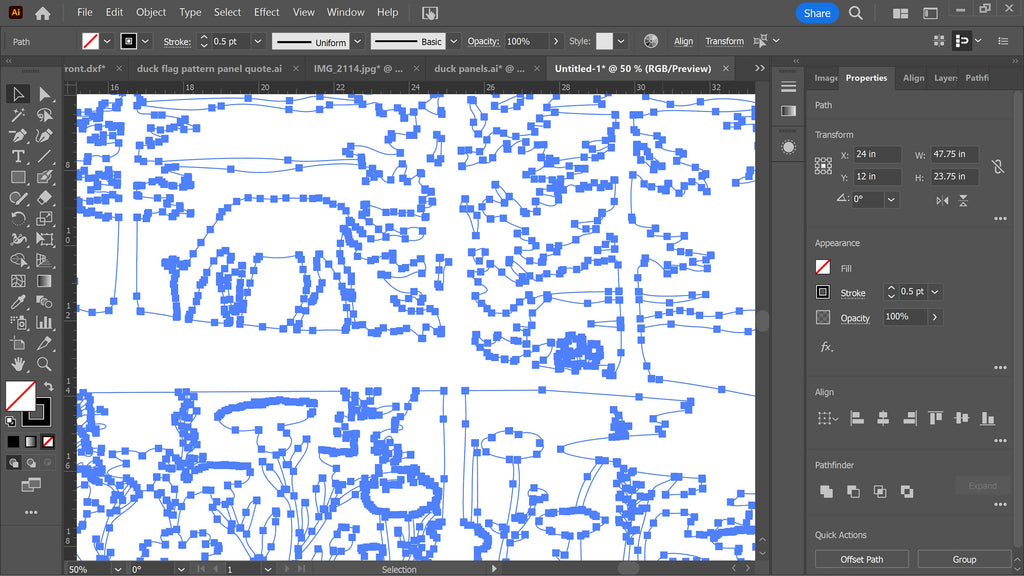Image resolution: width=1024 pixels, height=576 pixels.
Task: Set paint to None
Action: coord(48,442)
